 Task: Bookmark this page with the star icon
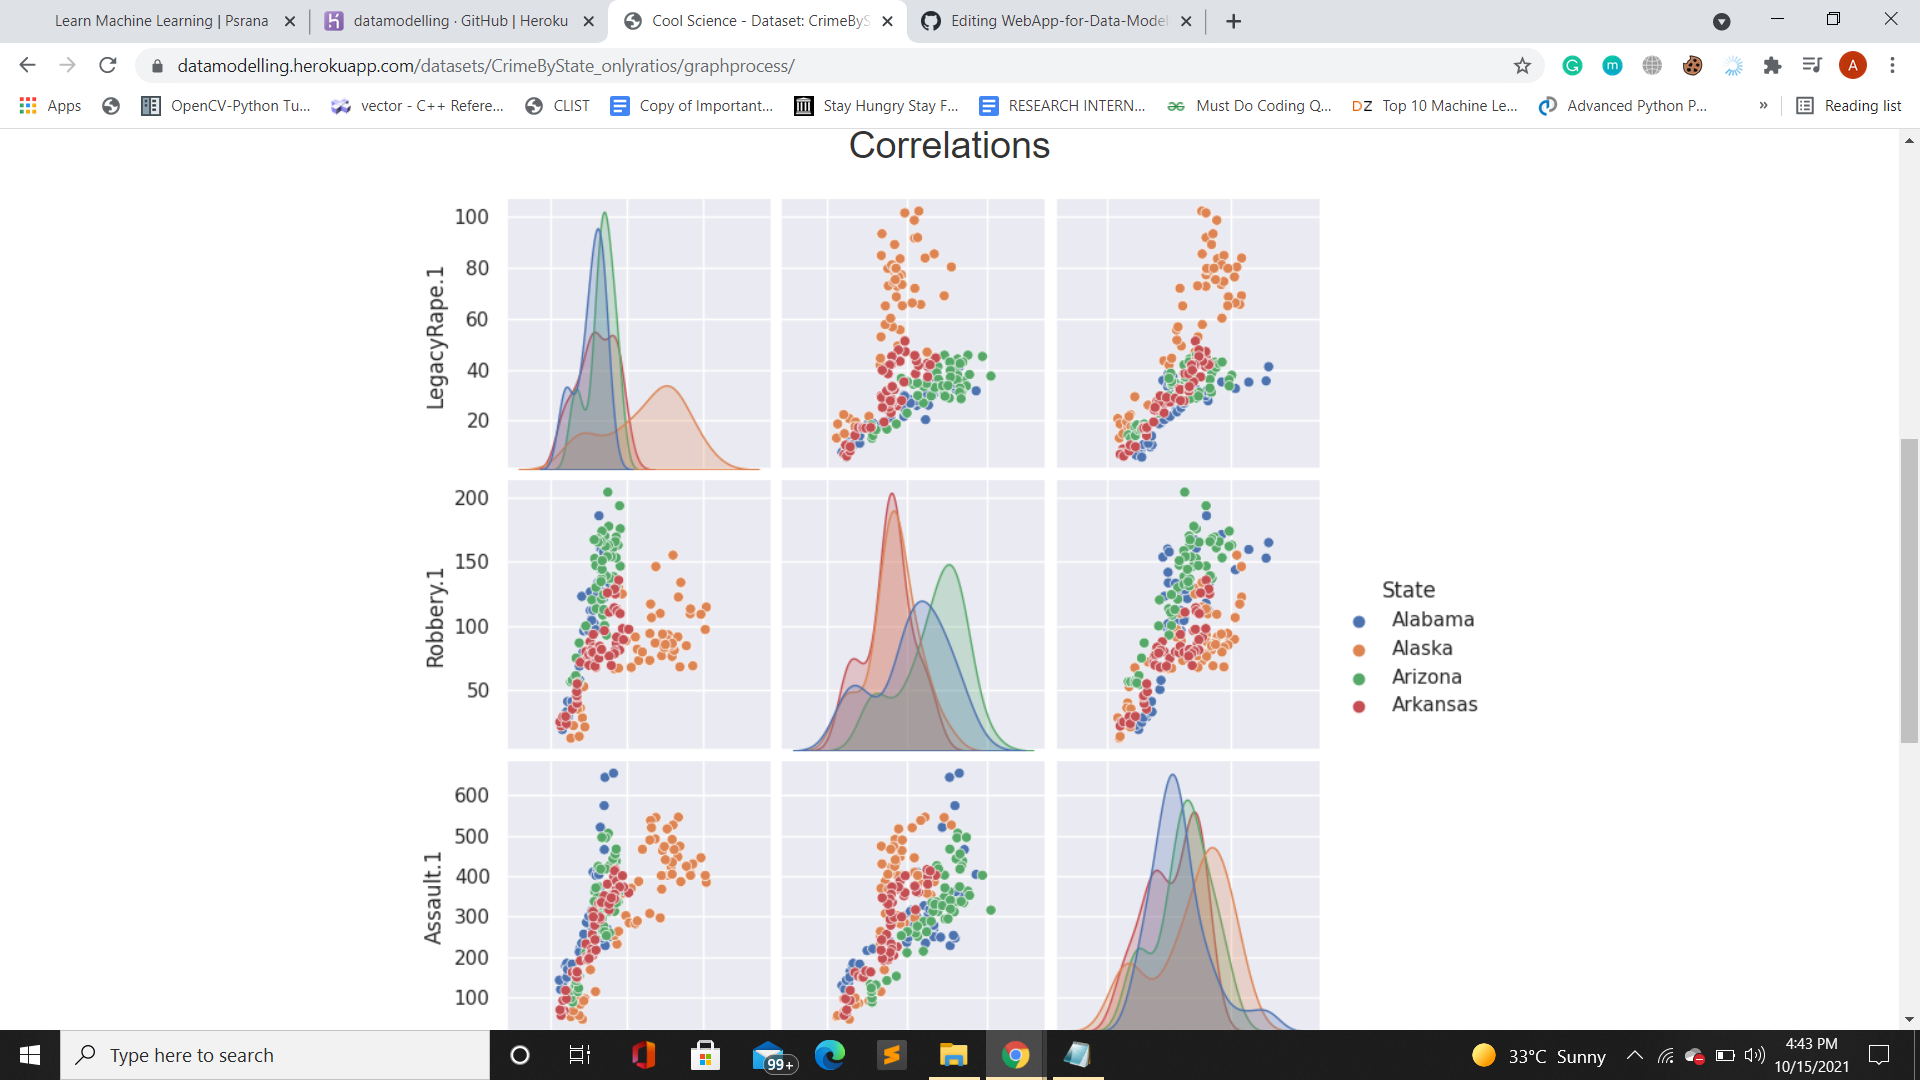pos(1524,65)
